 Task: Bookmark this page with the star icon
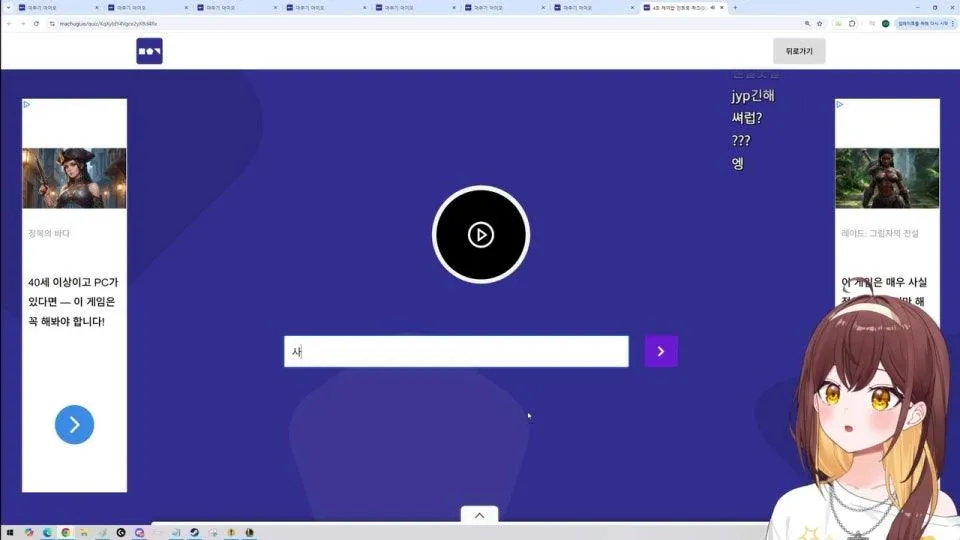[x=819, y=23]
